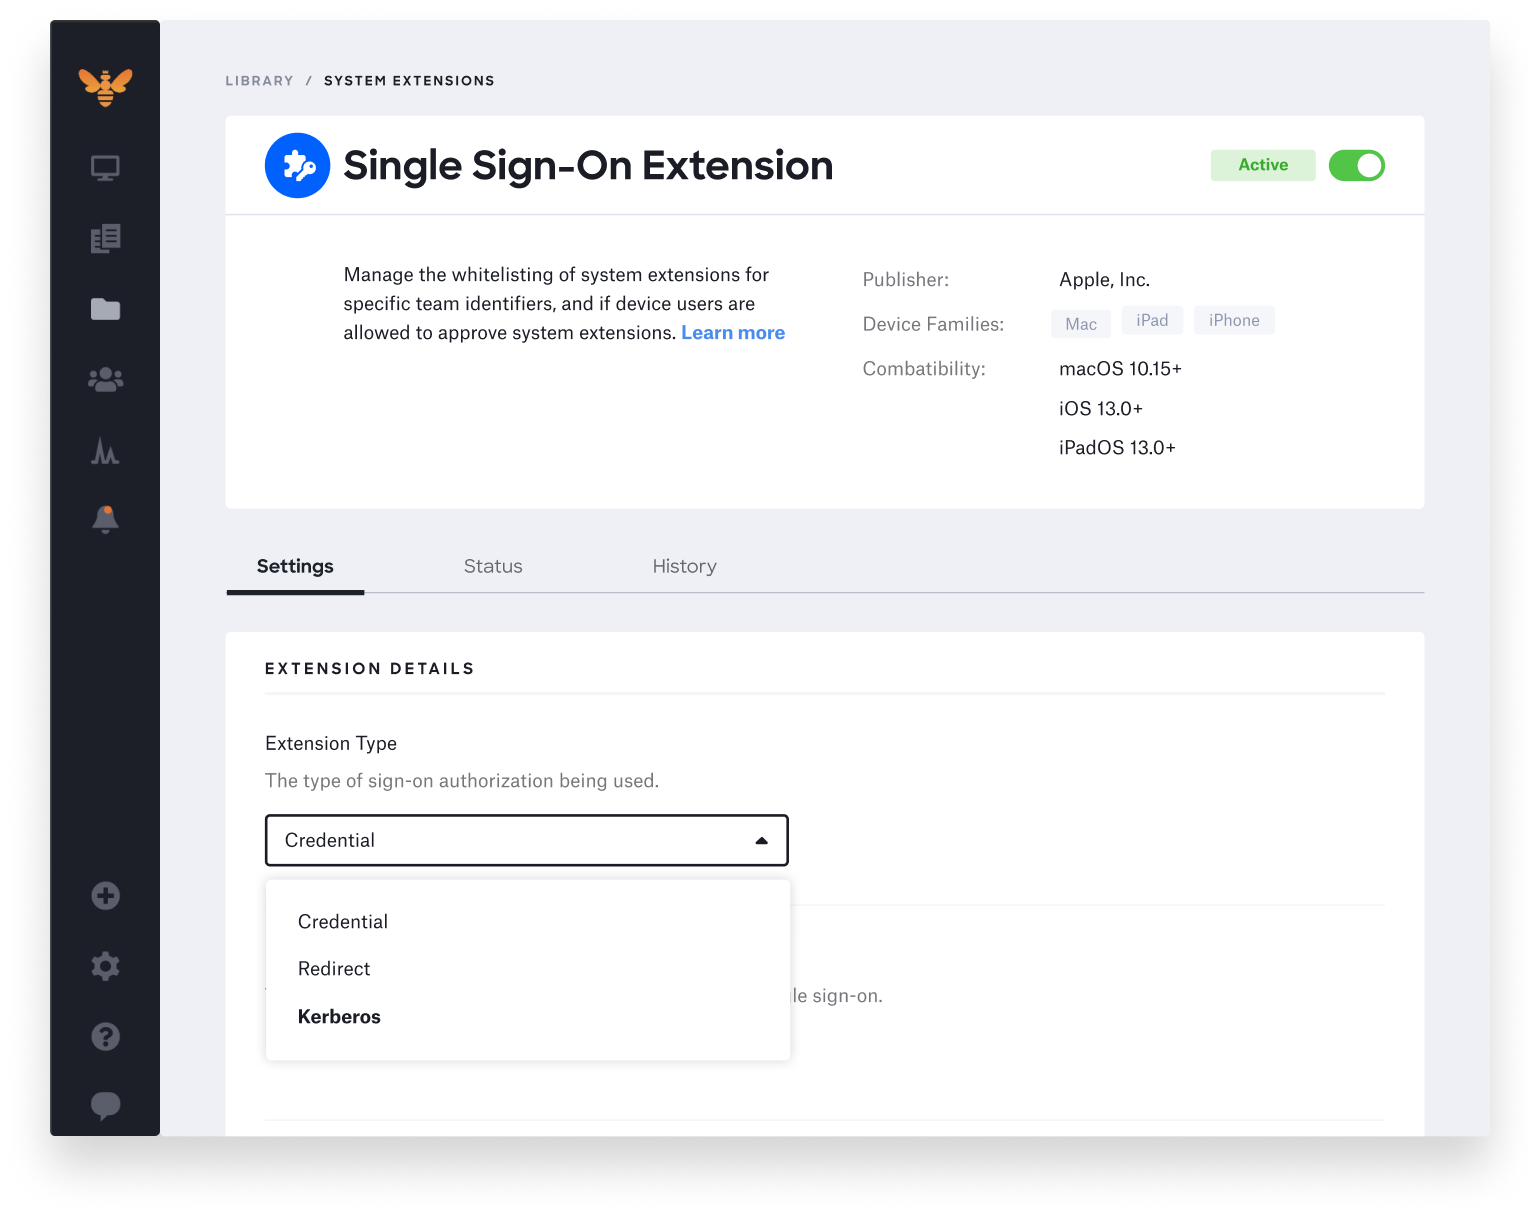The width and height of the screenshot is (1540, 1217).
Task: Choose Redirect as the extension type
Action: click(334, 968)
